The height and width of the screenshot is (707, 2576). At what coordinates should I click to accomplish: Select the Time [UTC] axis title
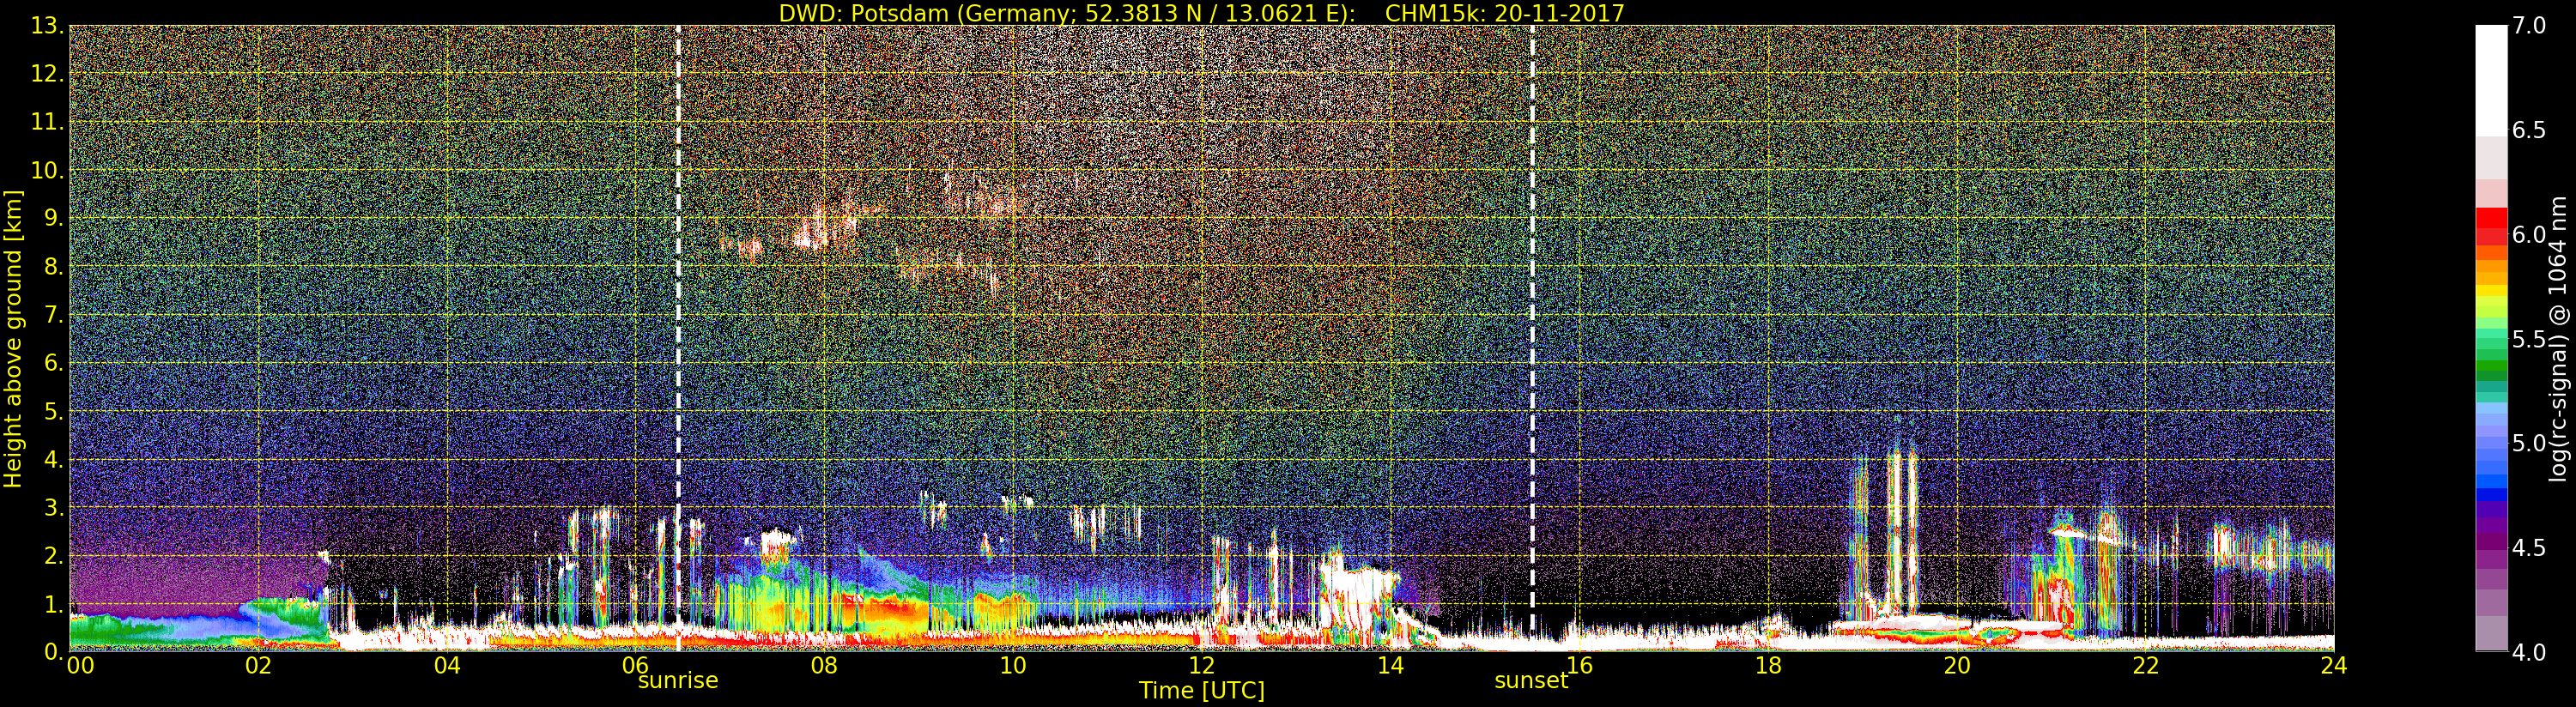(x=1201, y=691)
